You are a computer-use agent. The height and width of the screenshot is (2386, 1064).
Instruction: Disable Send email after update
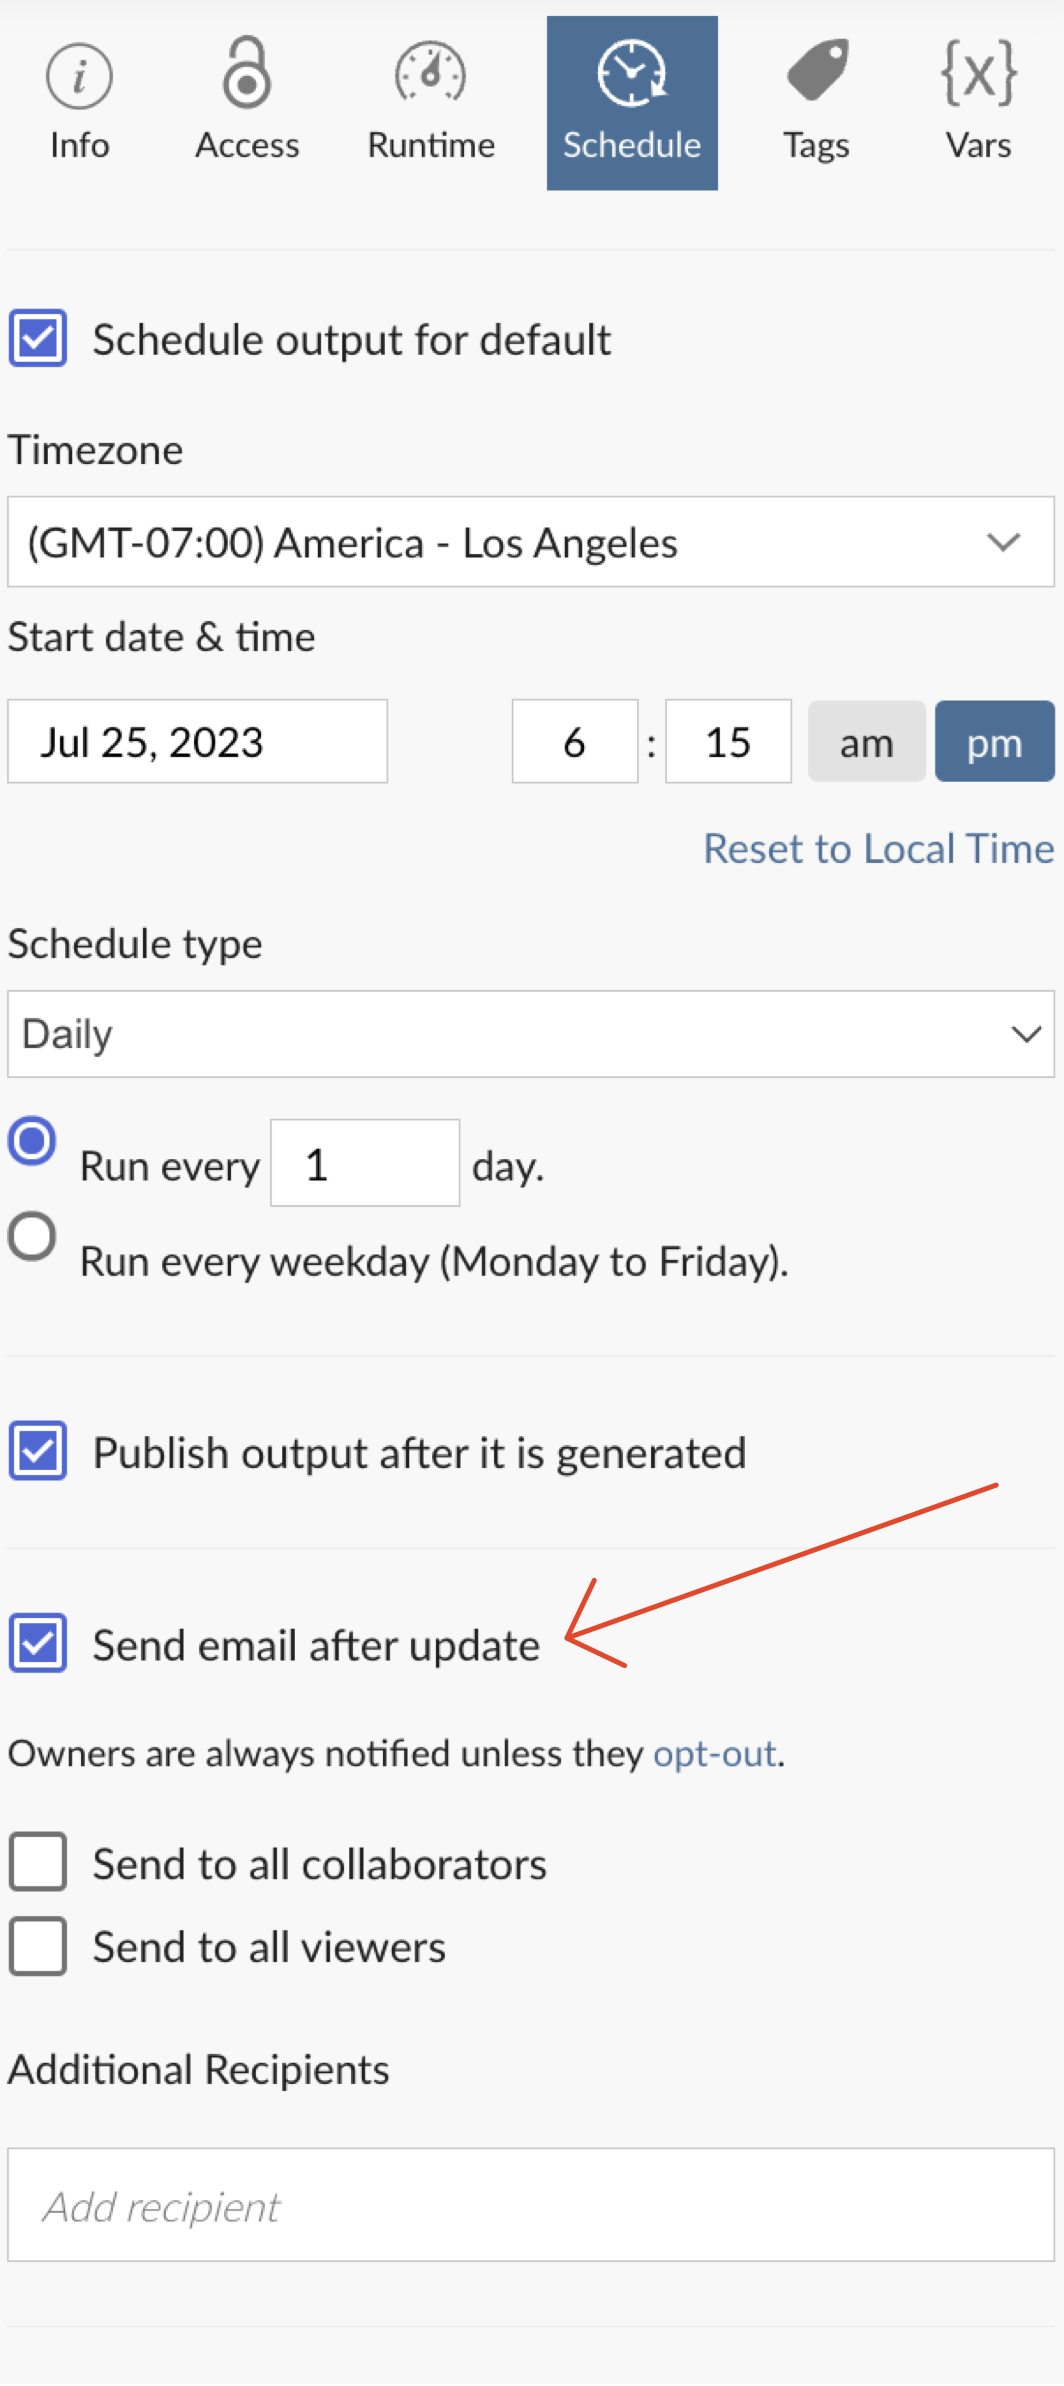click(38, 1643)
